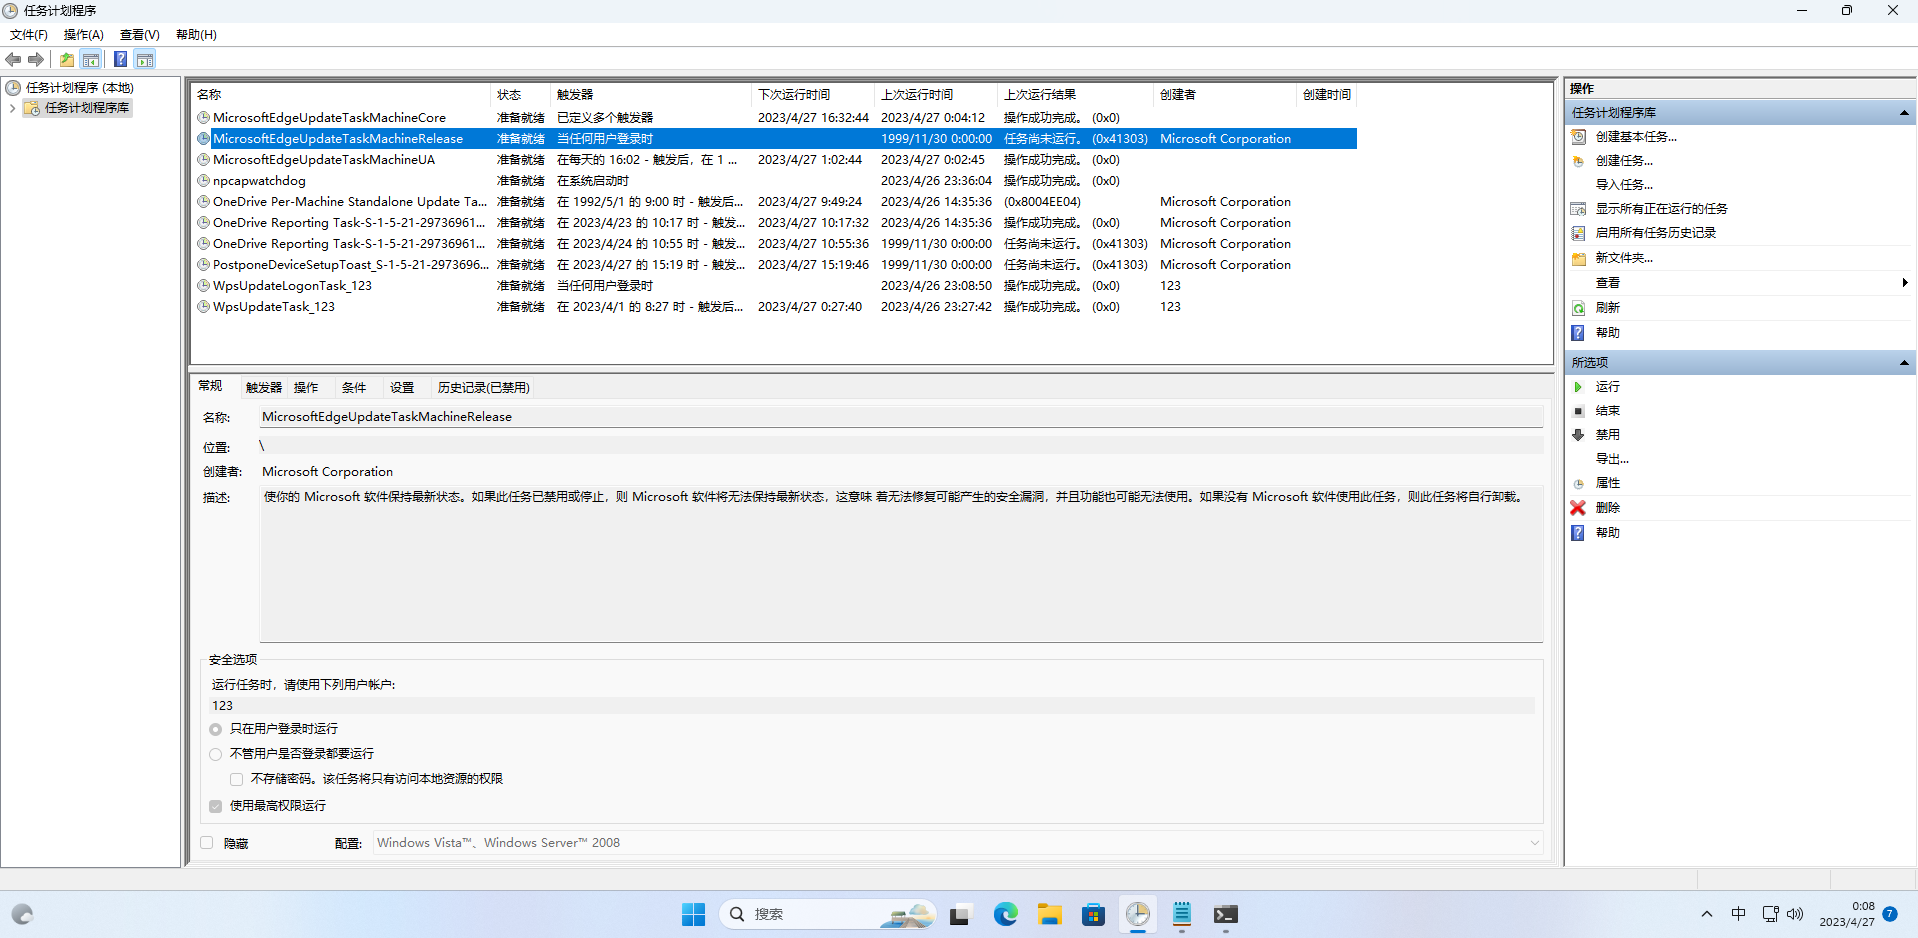Click the Forward arrow toolbar icon

[36, 60]
